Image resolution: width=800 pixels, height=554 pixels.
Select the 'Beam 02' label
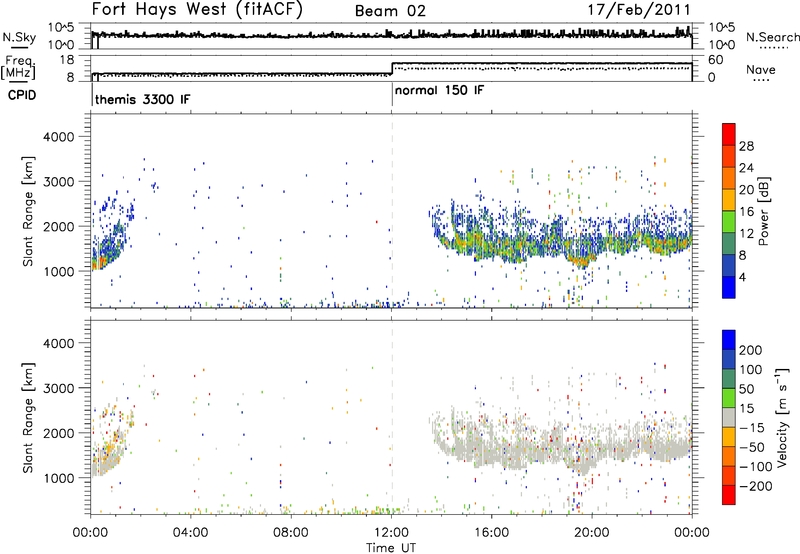pos(390,11)
